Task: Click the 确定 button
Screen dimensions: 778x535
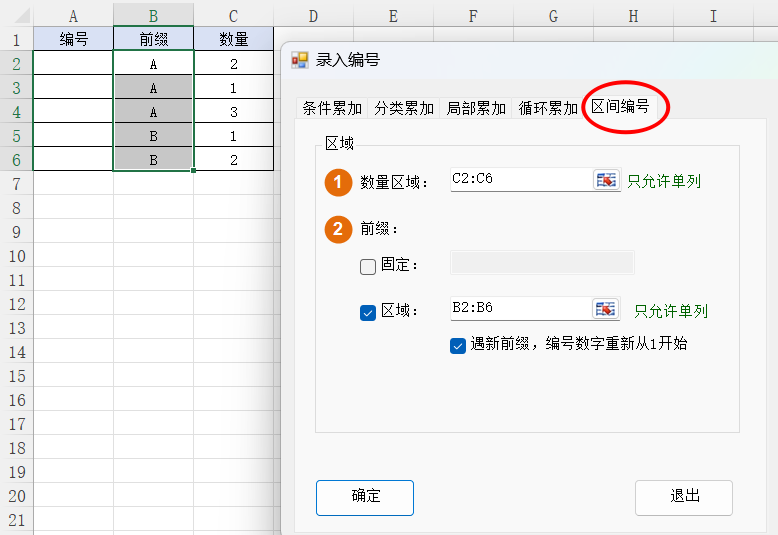Action: pyautogui.click(x=365, y=498)
